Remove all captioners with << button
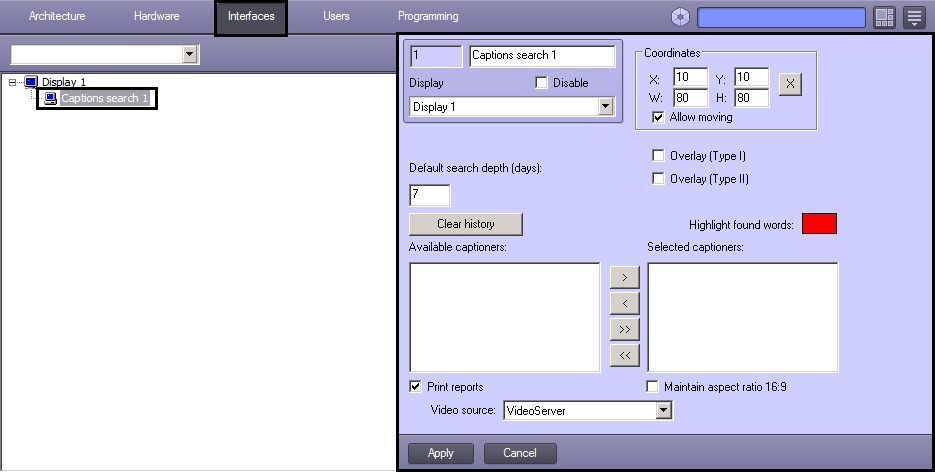 pyautogui.click(x=624, y=355)
